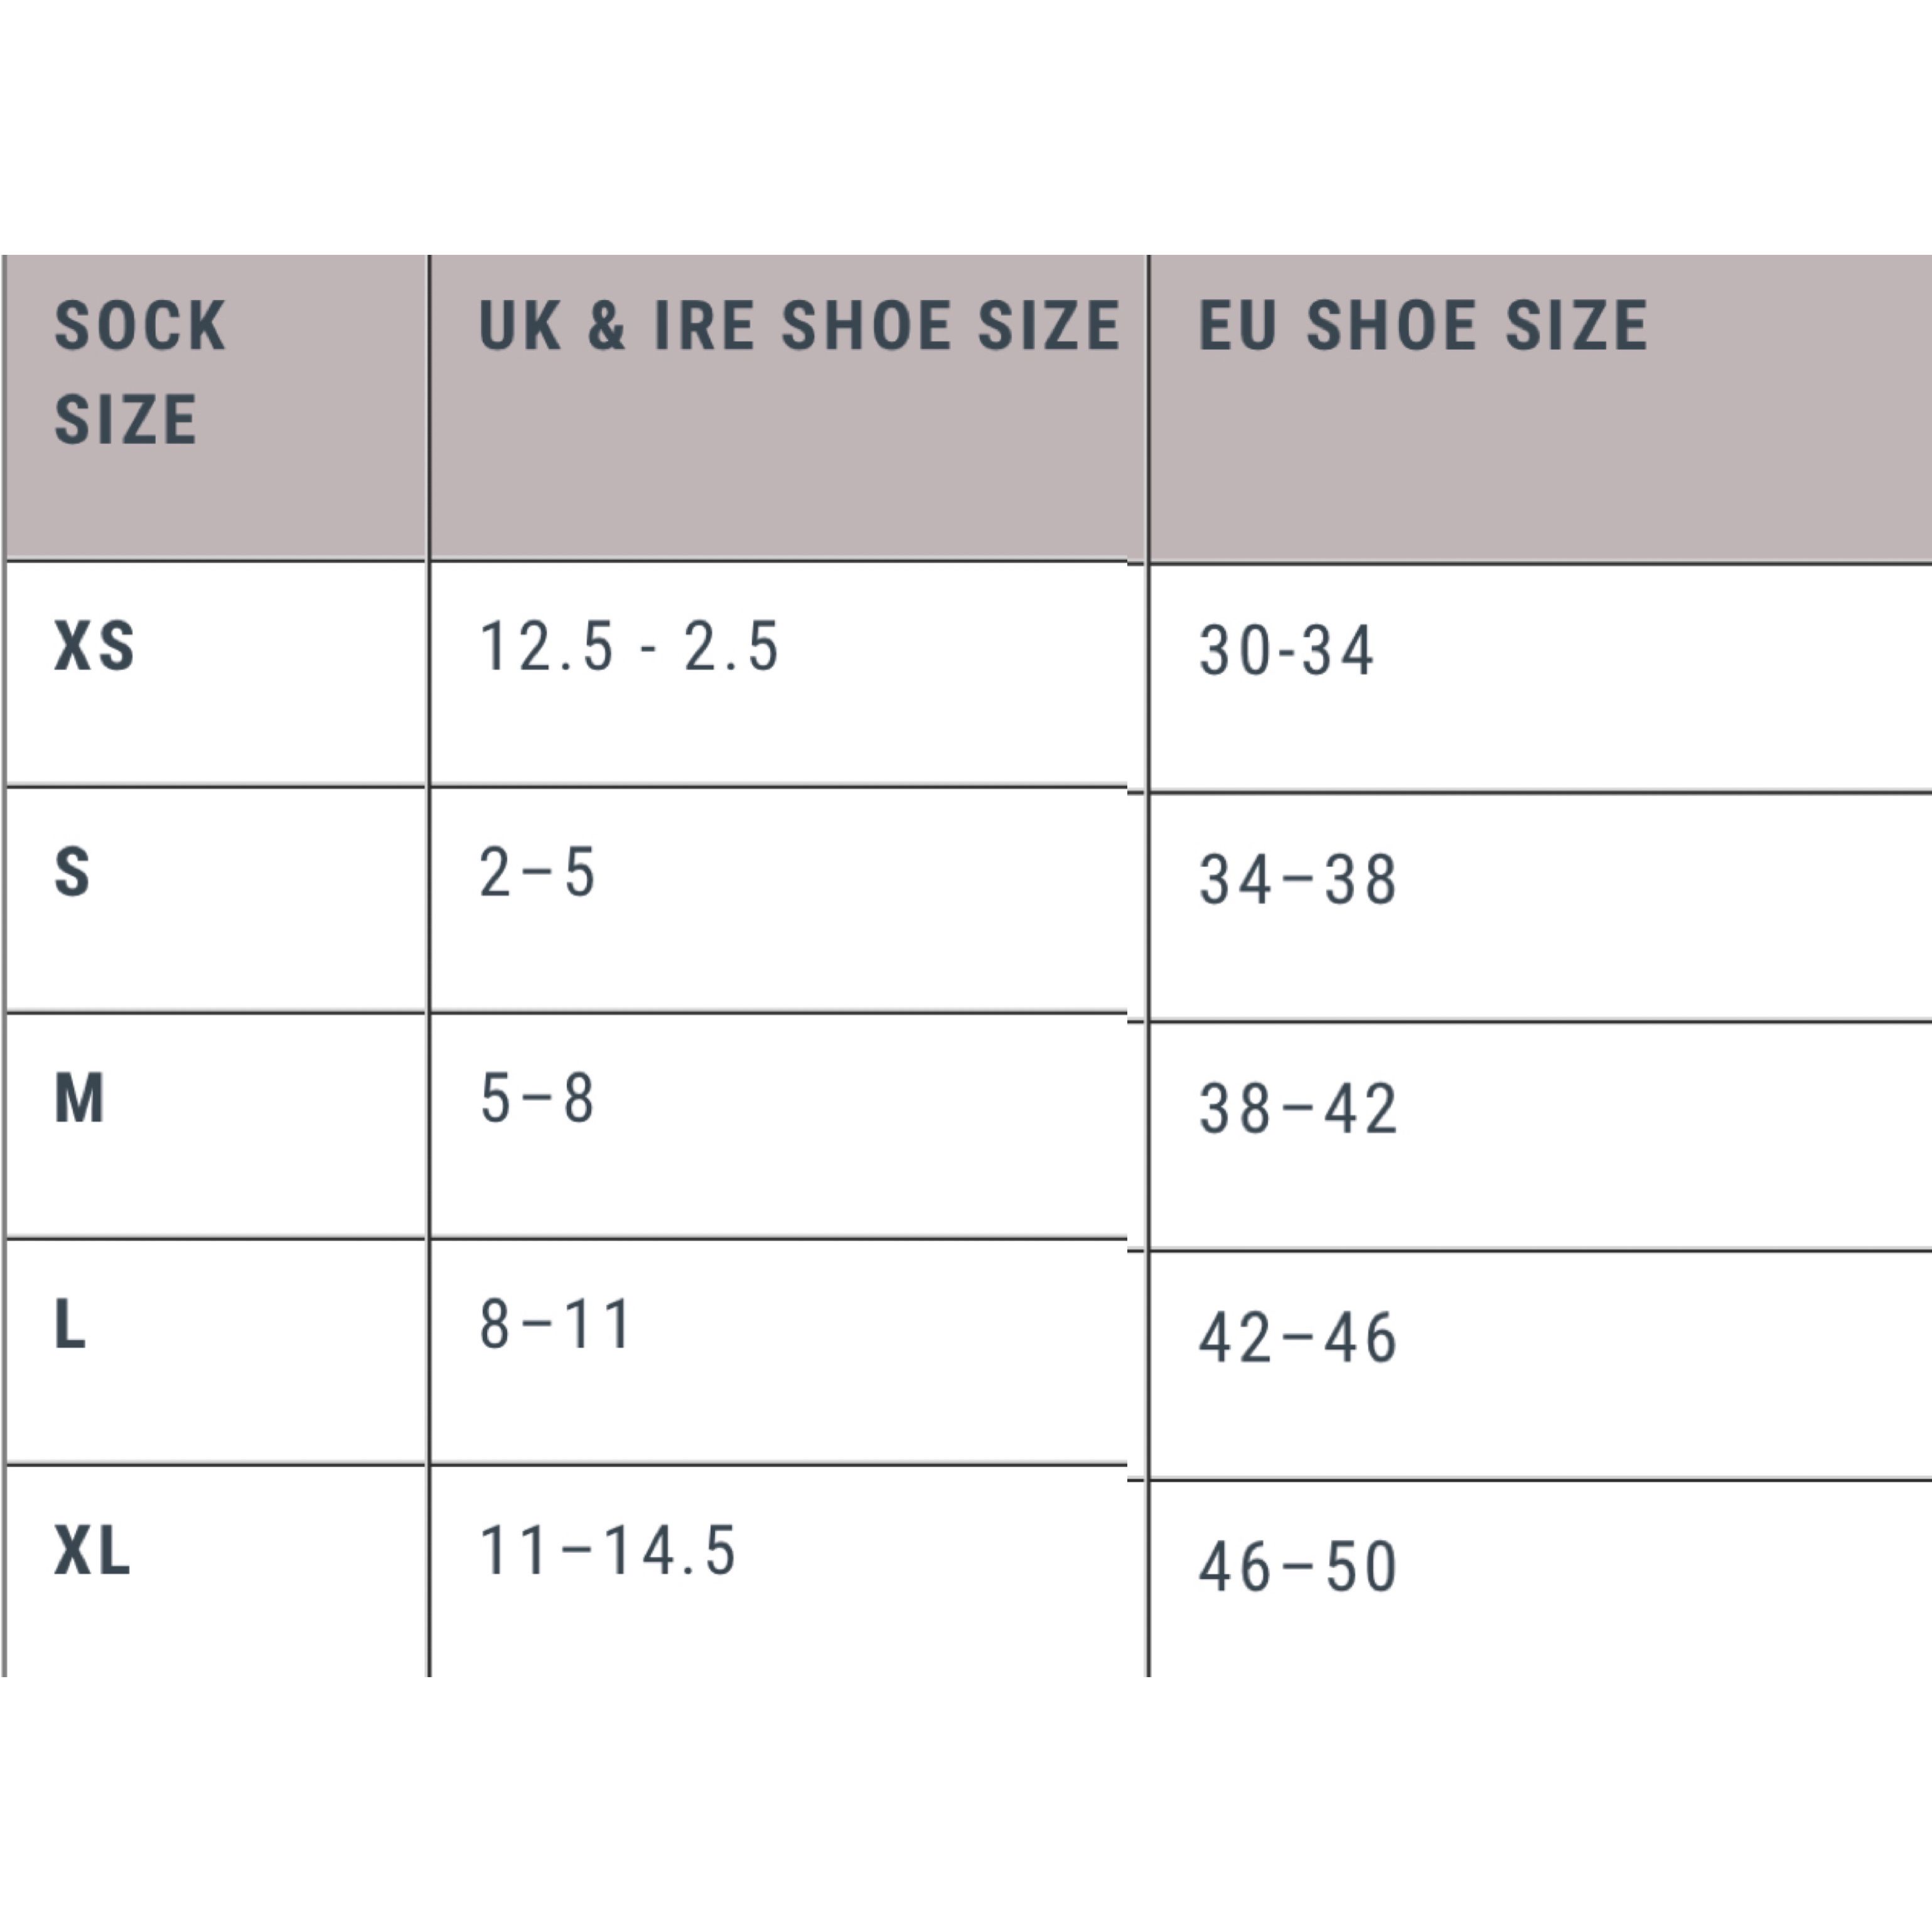Click the 38–42 EU size value
The width and height of the screenshot is (1932, 1932).
pos(1298,1109)
